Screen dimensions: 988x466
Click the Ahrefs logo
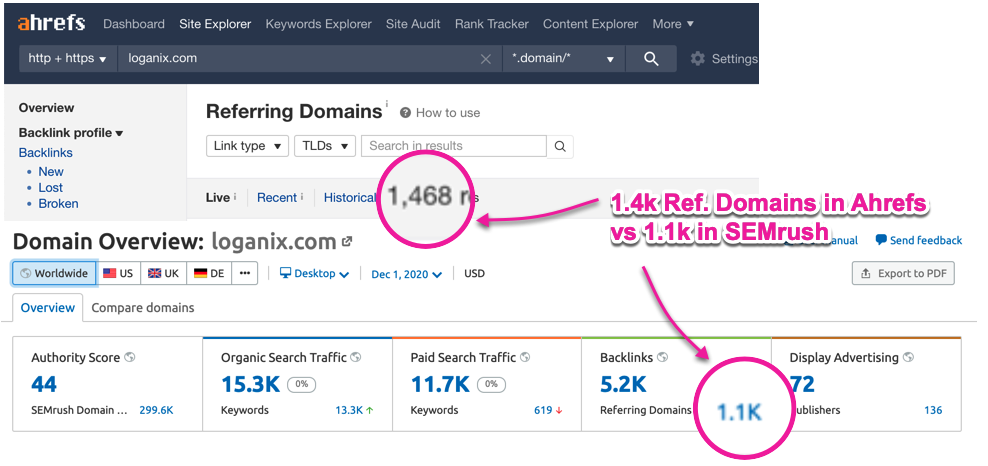(x=51, y=23)
